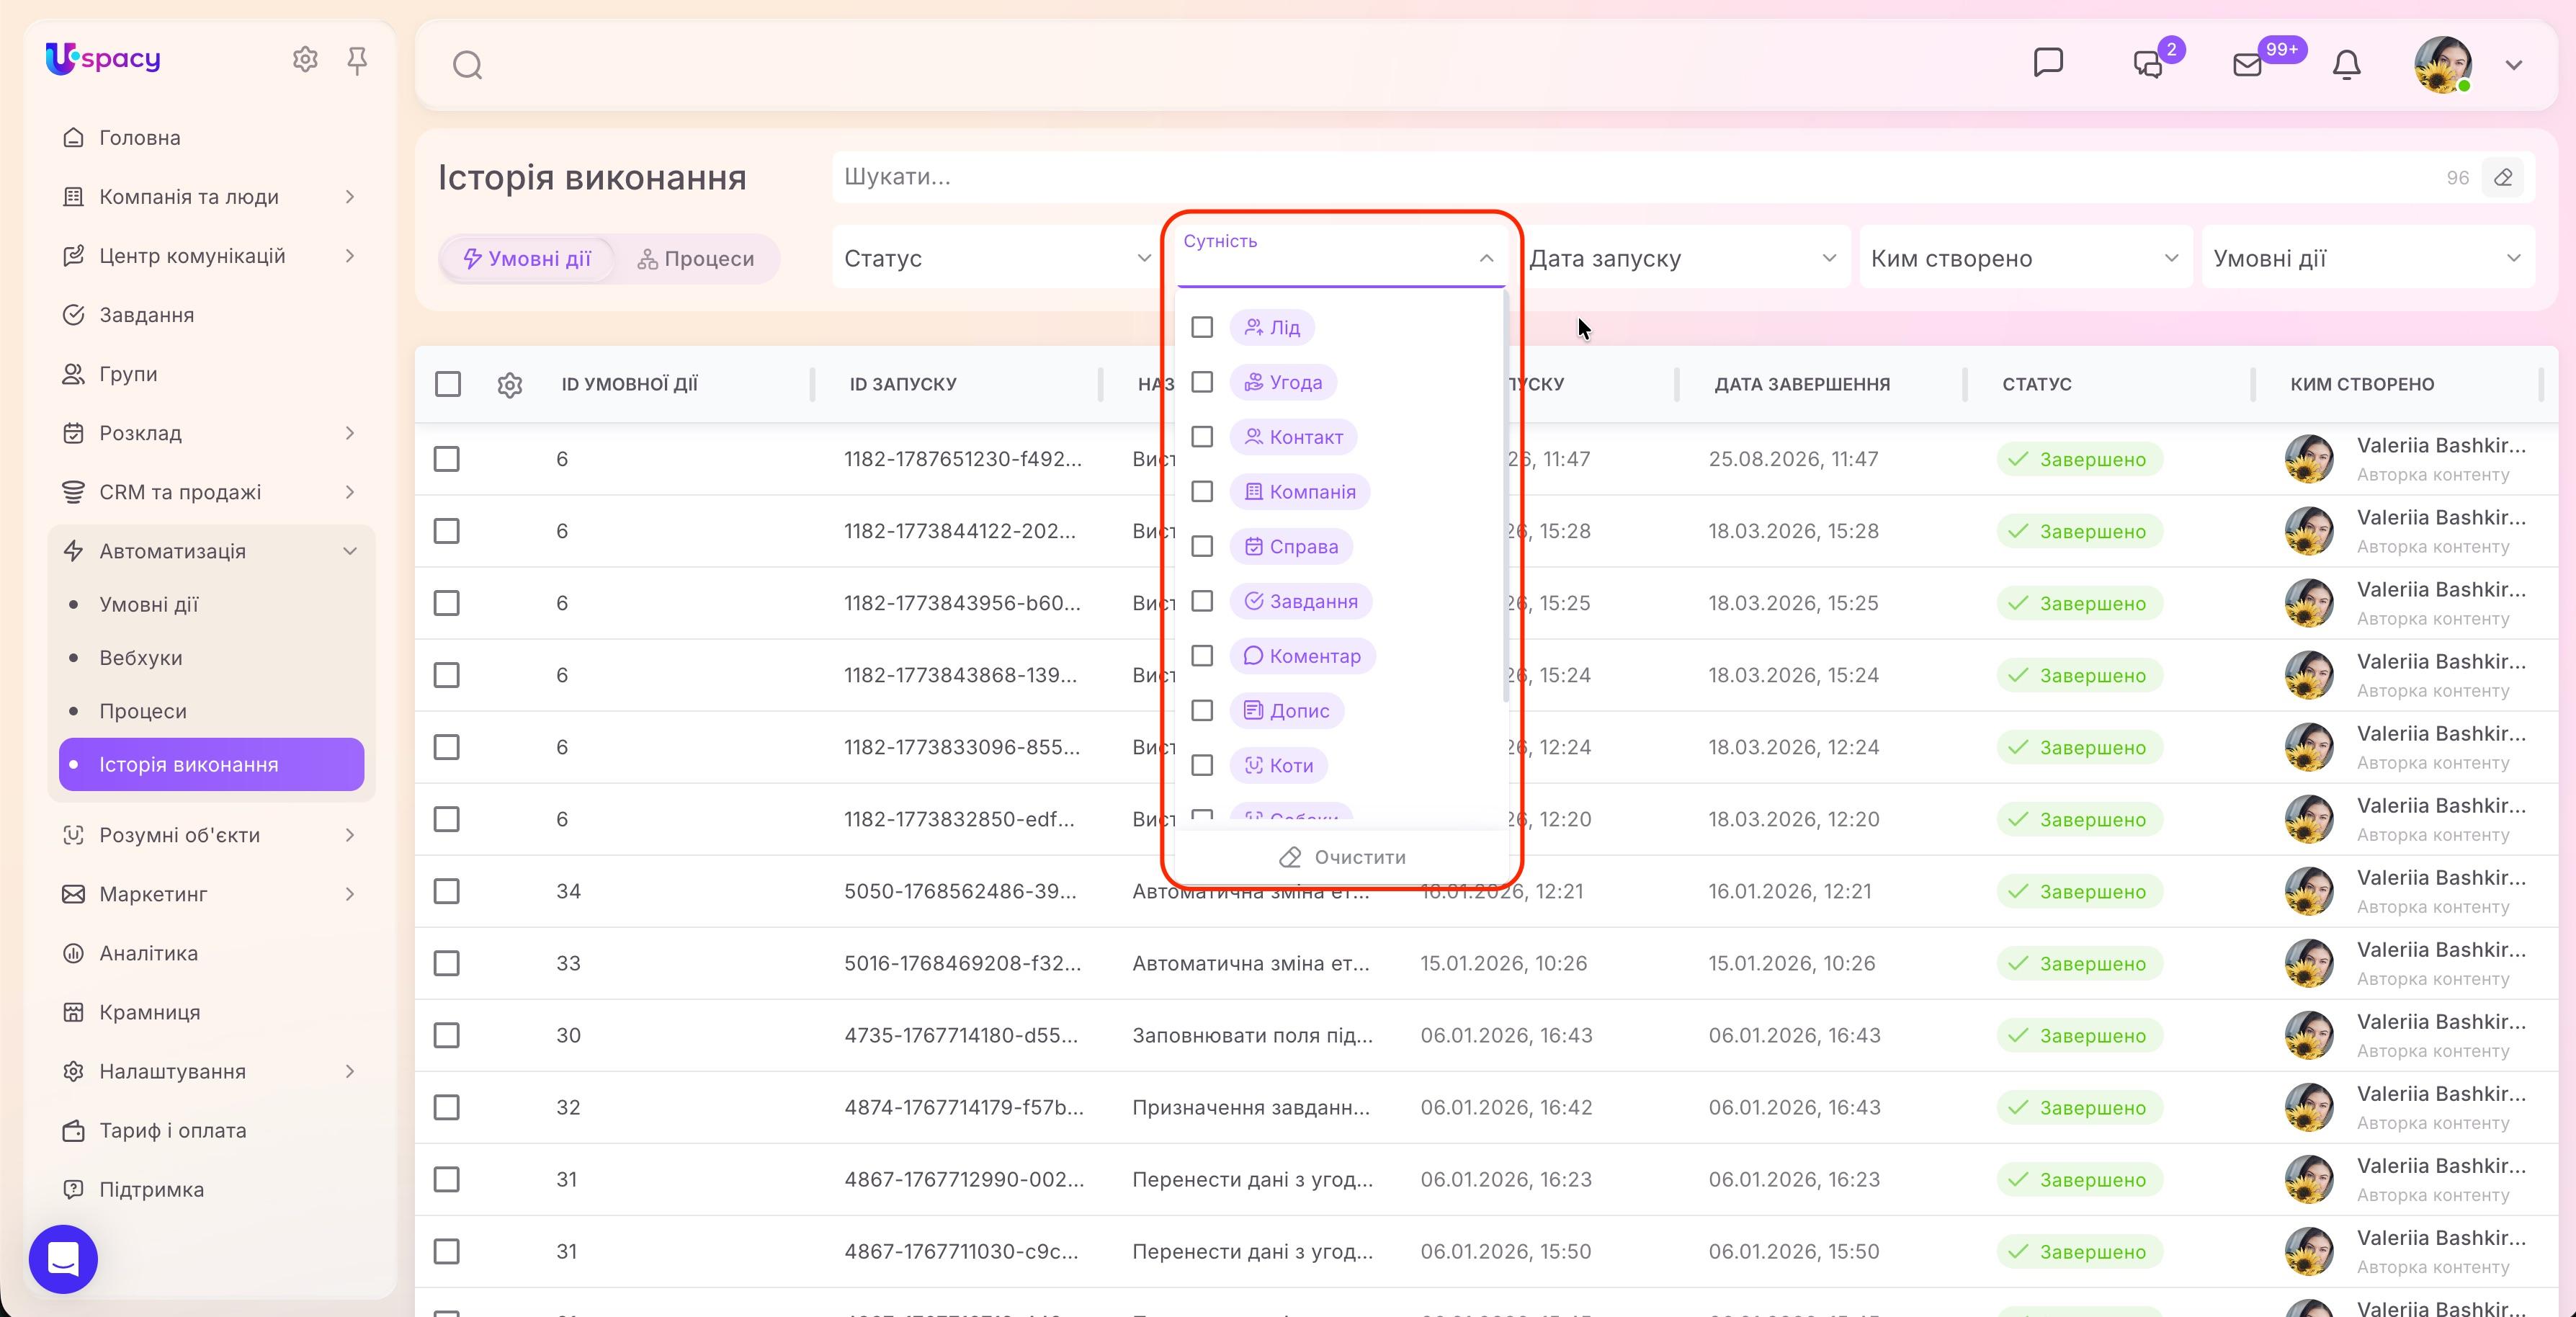The width and height of the screenshot is (2576, 1317).
Task: Click the global search magnifier icon
Action: tap(467, 66)
